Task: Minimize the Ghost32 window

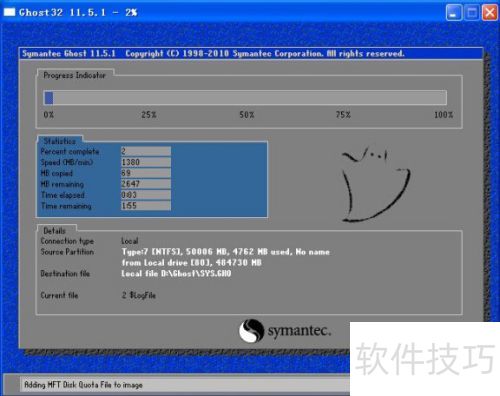Action: [x=454, y=13]
